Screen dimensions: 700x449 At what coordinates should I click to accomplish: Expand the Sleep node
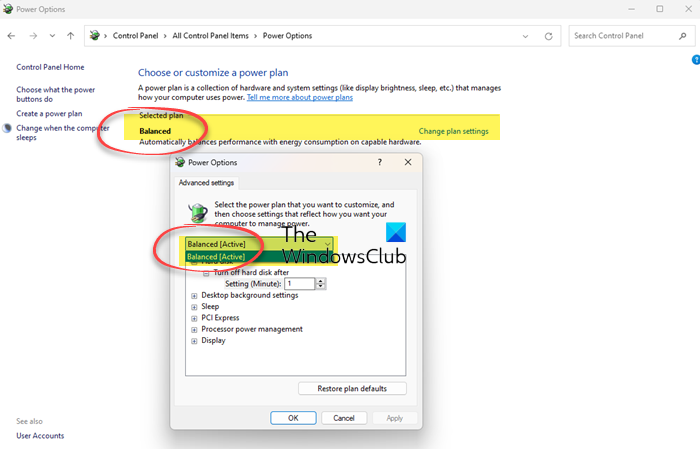click(194, 307)
